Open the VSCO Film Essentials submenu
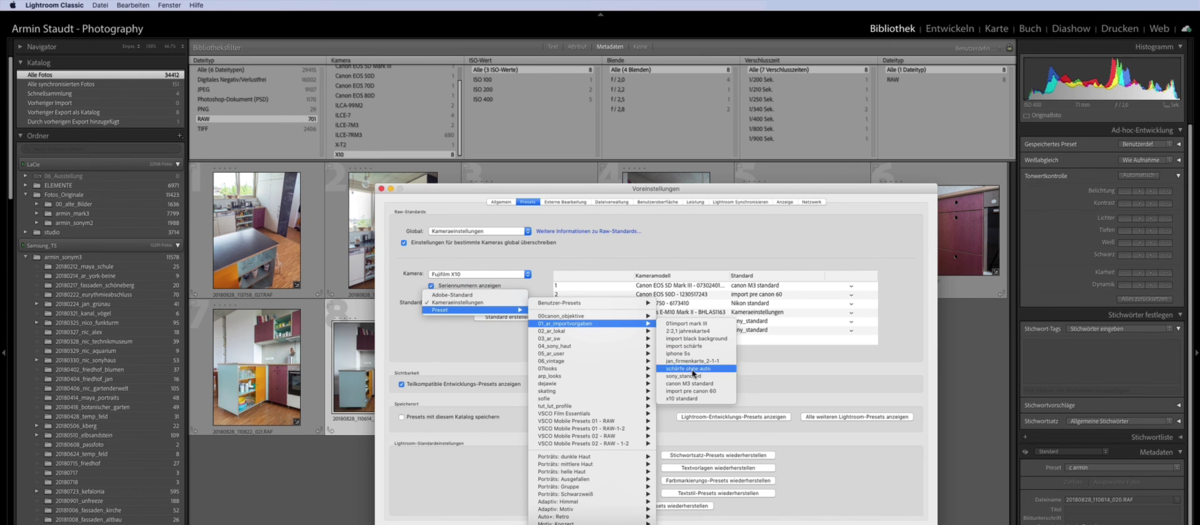Viewport: 1200px width, 525px height. (594, 413)
